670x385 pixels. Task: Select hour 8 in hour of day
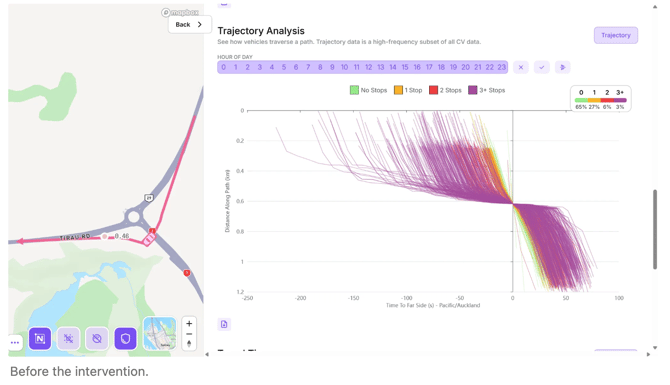[320, 67]
